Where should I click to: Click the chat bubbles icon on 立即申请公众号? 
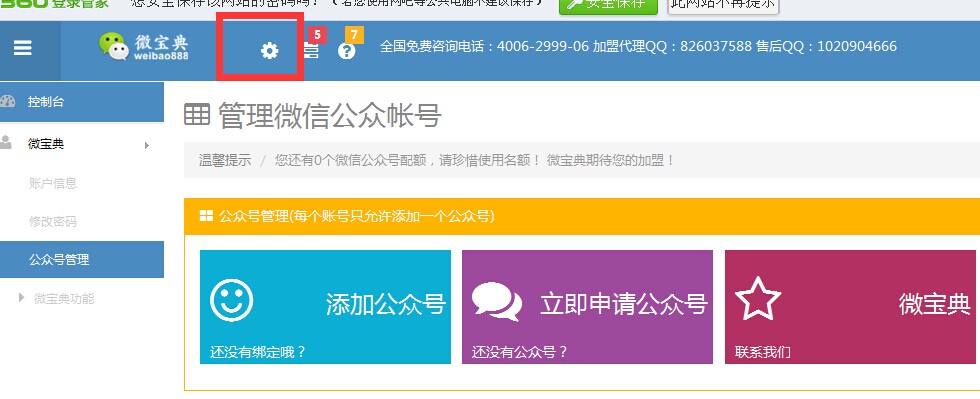point(497,301)
